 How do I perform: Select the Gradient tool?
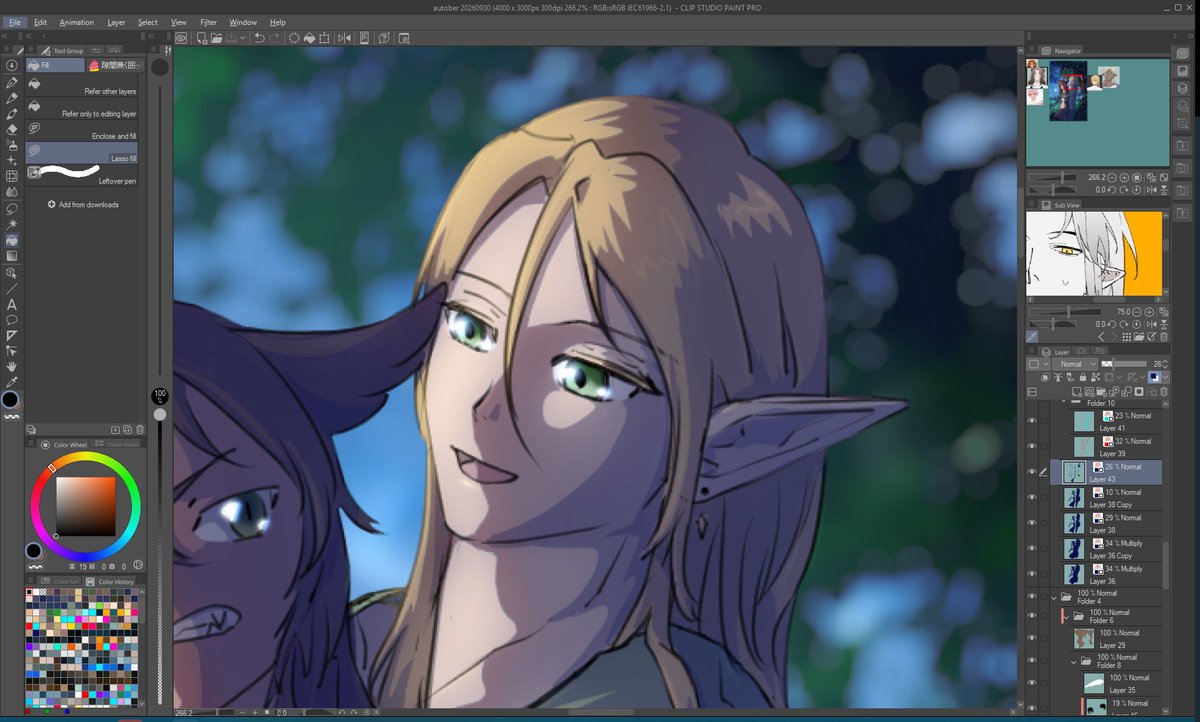point(12,256)
